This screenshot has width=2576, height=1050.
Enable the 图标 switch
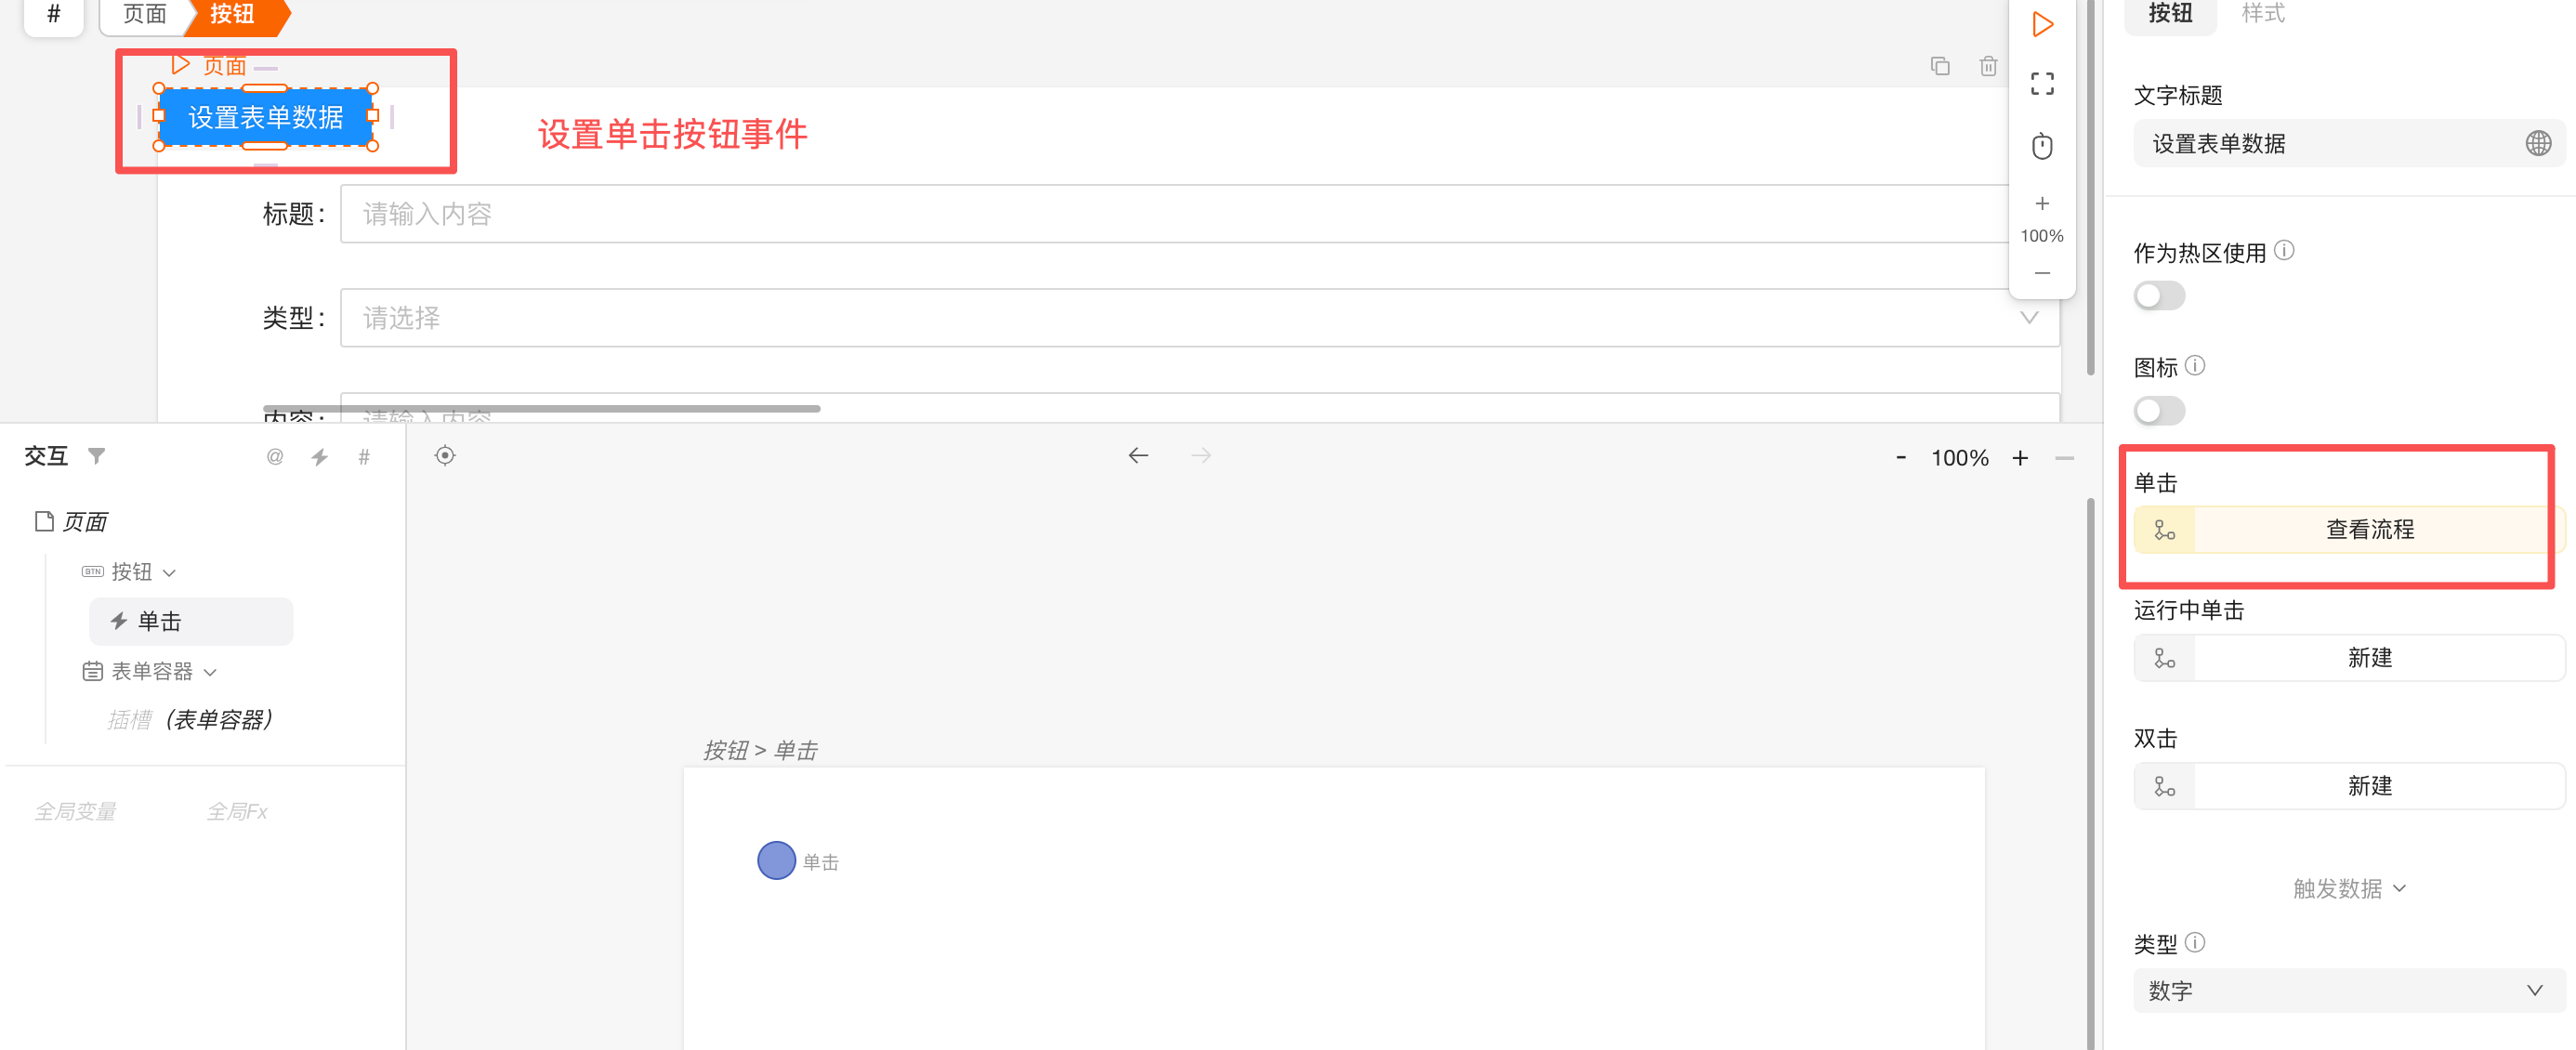point(2159,411)
